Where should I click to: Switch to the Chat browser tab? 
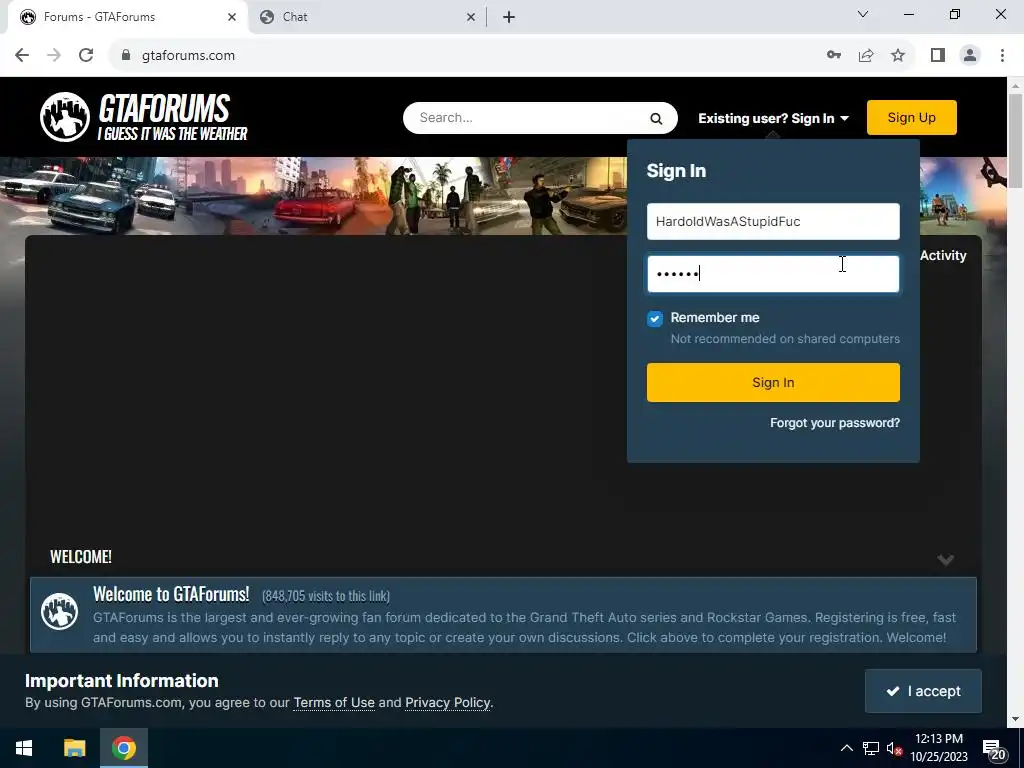click(367, 17)
